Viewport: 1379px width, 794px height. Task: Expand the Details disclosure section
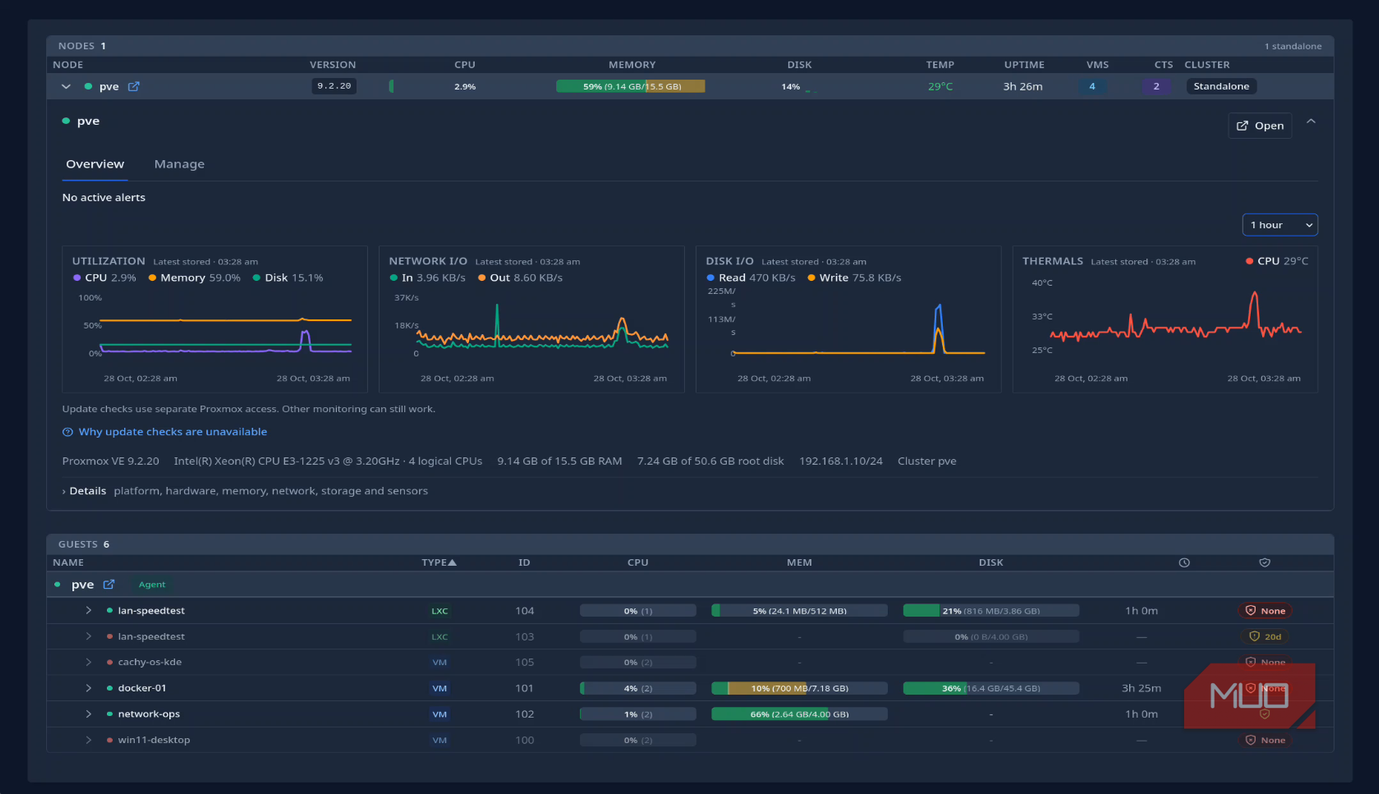84,491
